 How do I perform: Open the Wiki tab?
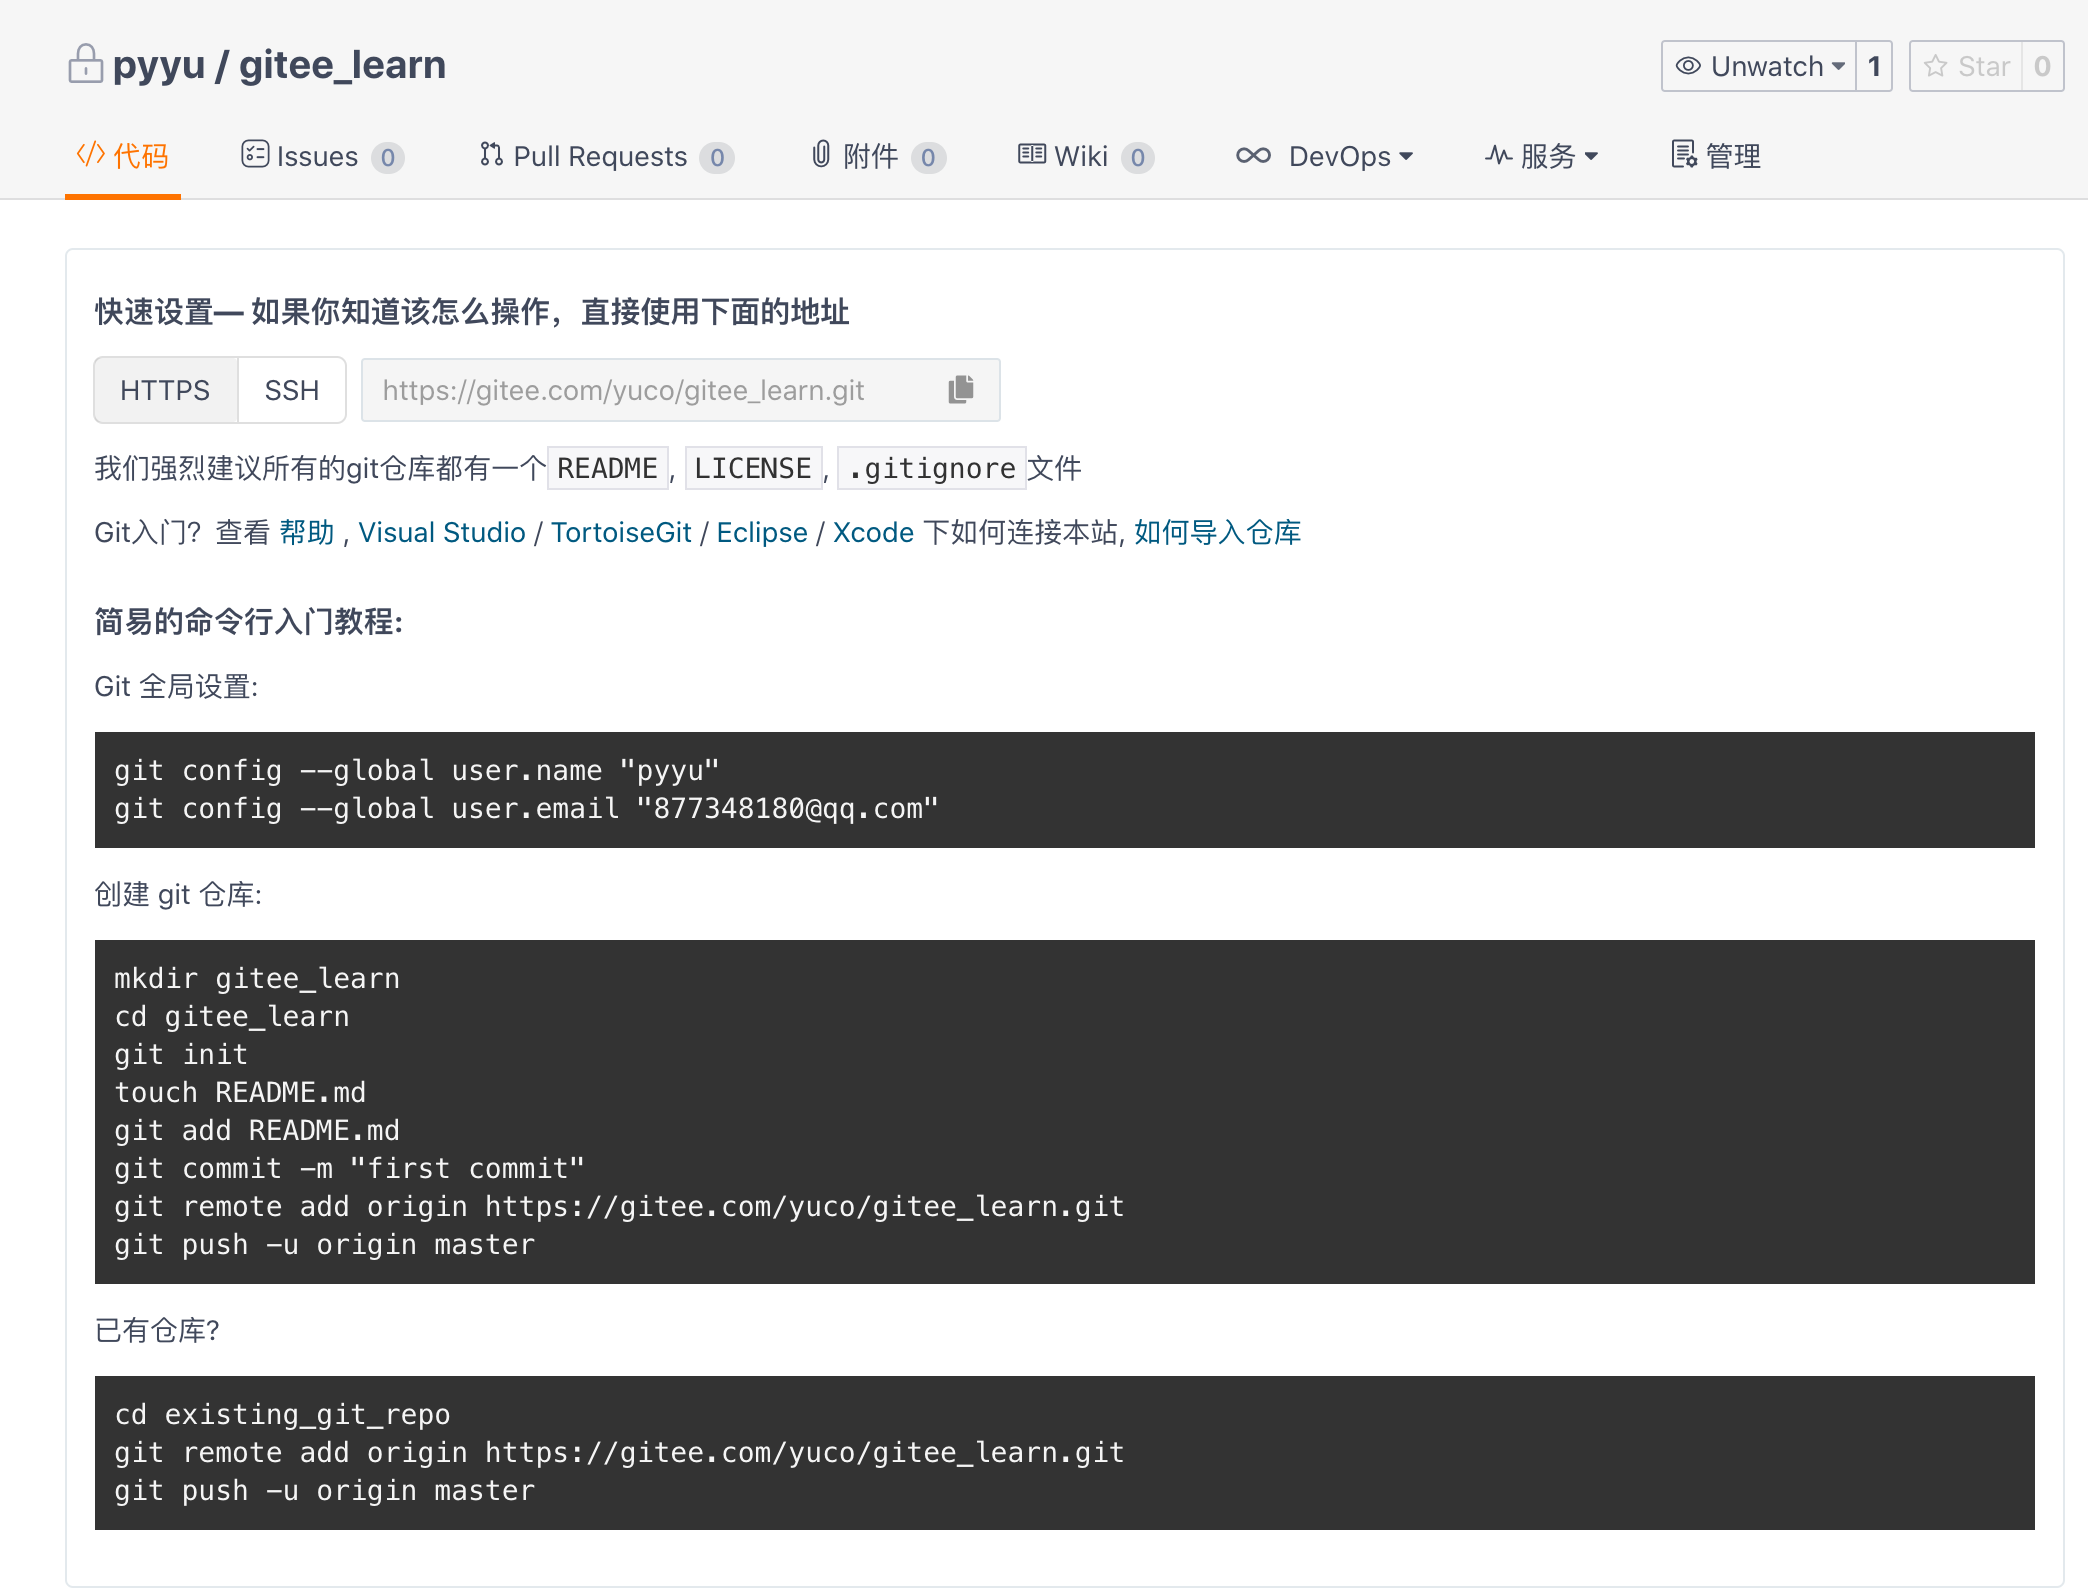(x=1086, y=156)
